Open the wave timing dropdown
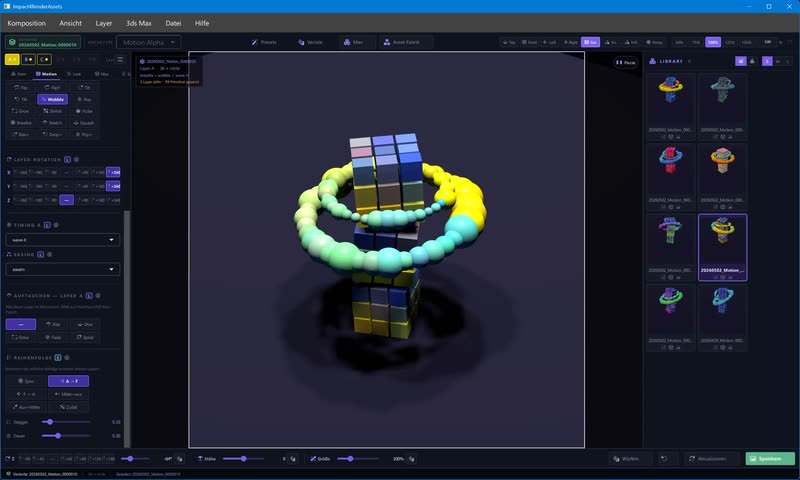The image size is (800, 480). click(63, 240)
